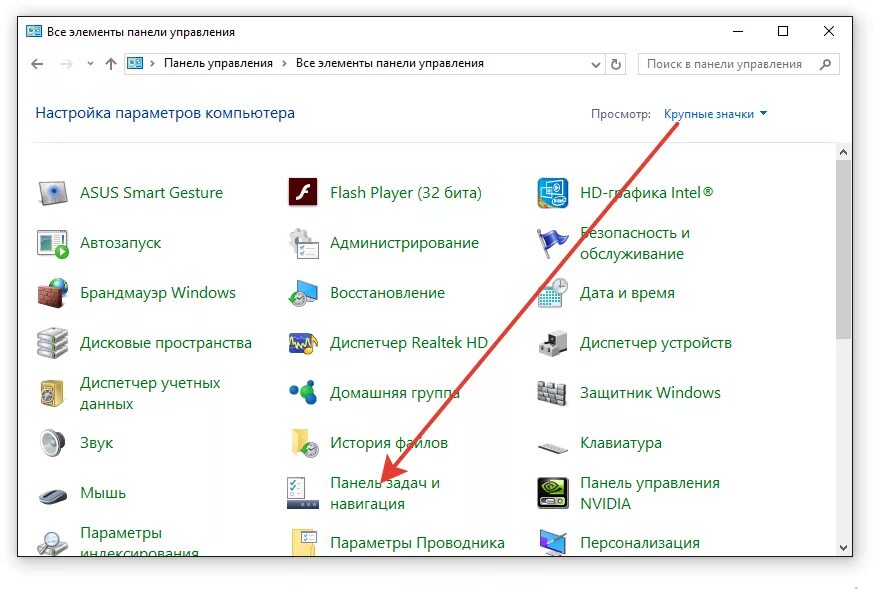Click the Автозапуск icon
874x589 pixels.
point(53,244)
